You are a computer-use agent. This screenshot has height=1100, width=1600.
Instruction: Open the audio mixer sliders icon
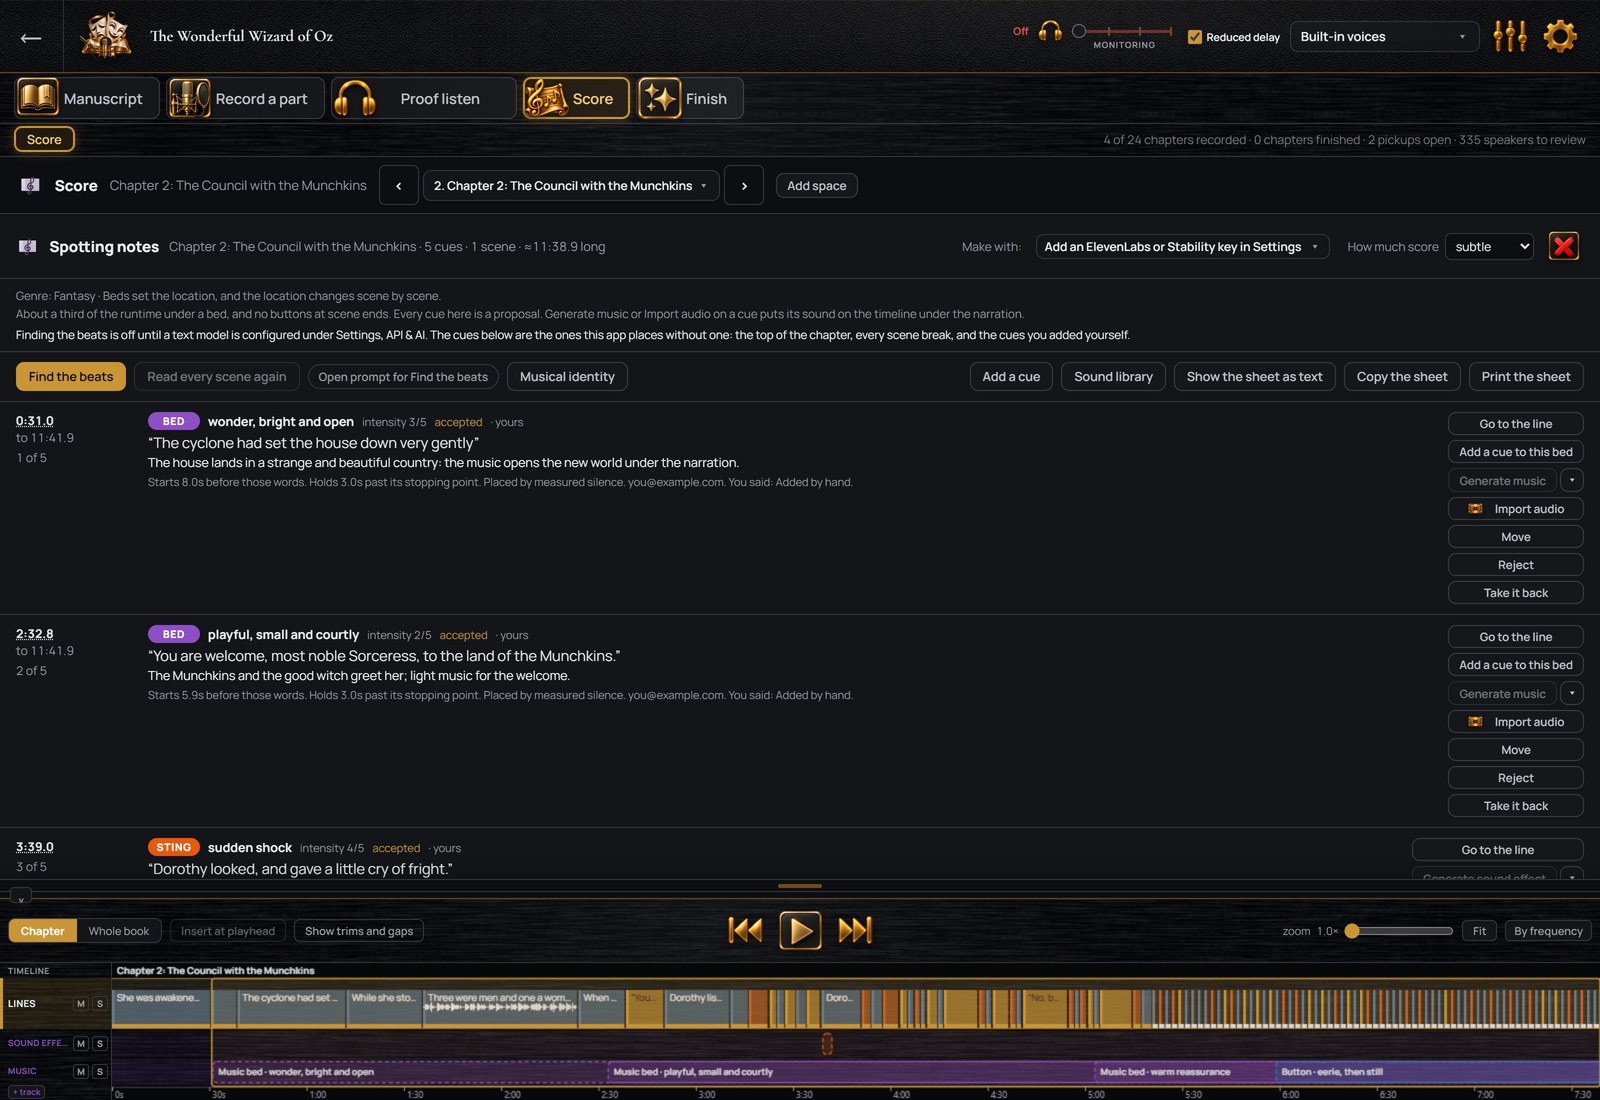coord(1510,36)
